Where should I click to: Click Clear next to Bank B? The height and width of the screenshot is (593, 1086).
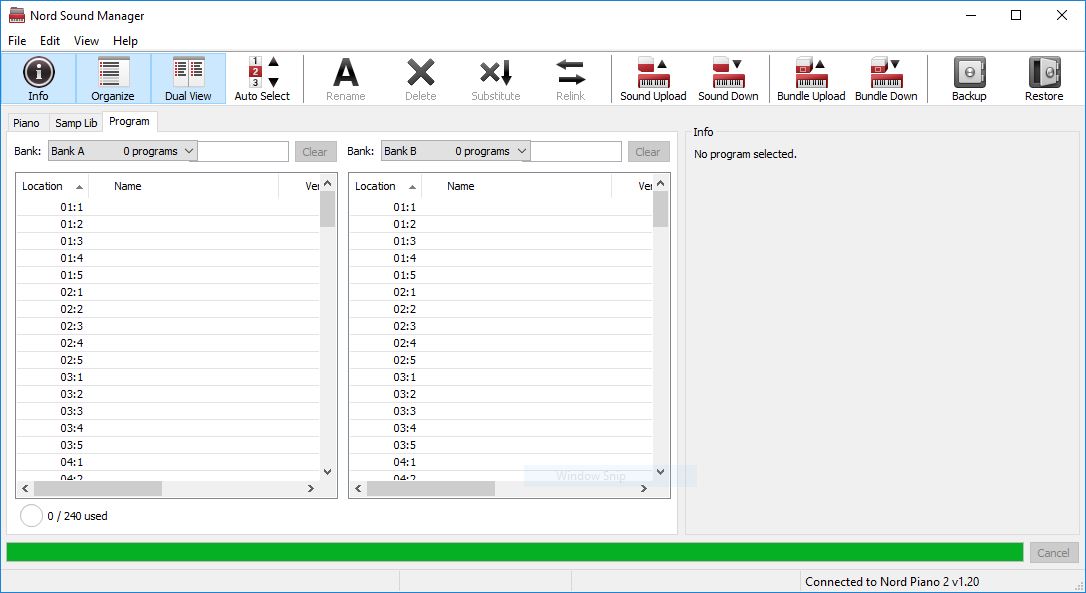(x=648, y=151)
